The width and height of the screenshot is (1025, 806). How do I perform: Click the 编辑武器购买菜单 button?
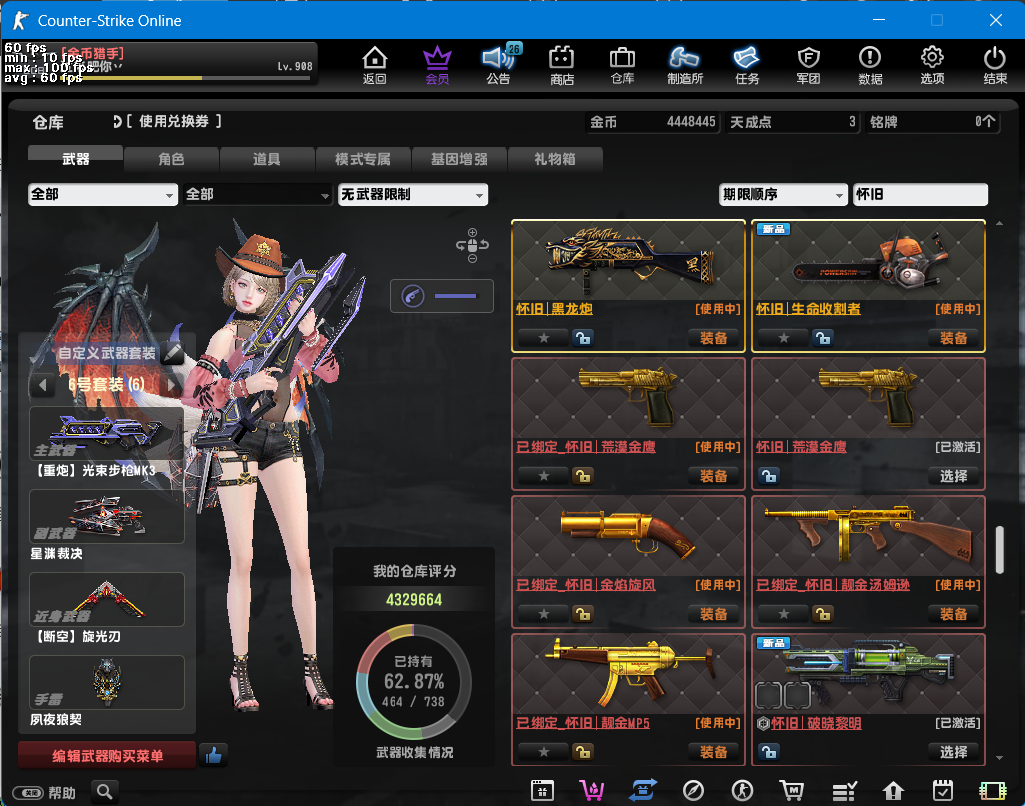[x=107, y=756]
